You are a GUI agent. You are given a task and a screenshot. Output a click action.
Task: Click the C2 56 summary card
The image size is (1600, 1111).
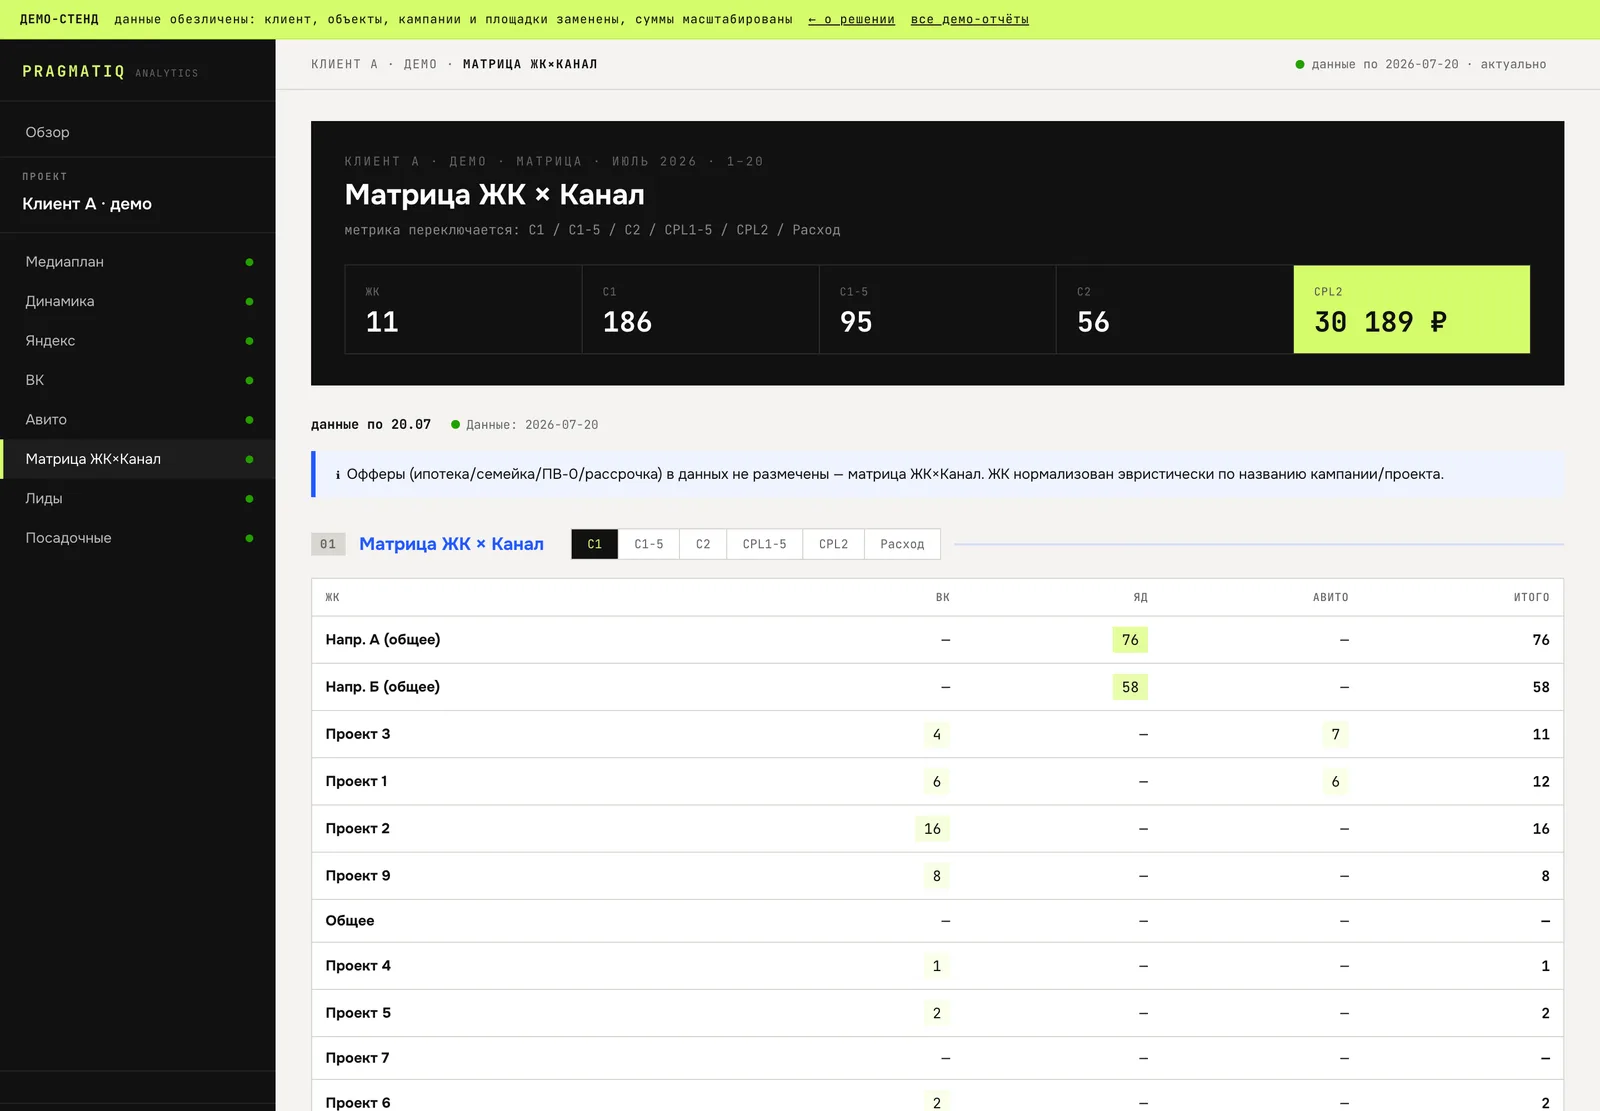pos(1175,309)
